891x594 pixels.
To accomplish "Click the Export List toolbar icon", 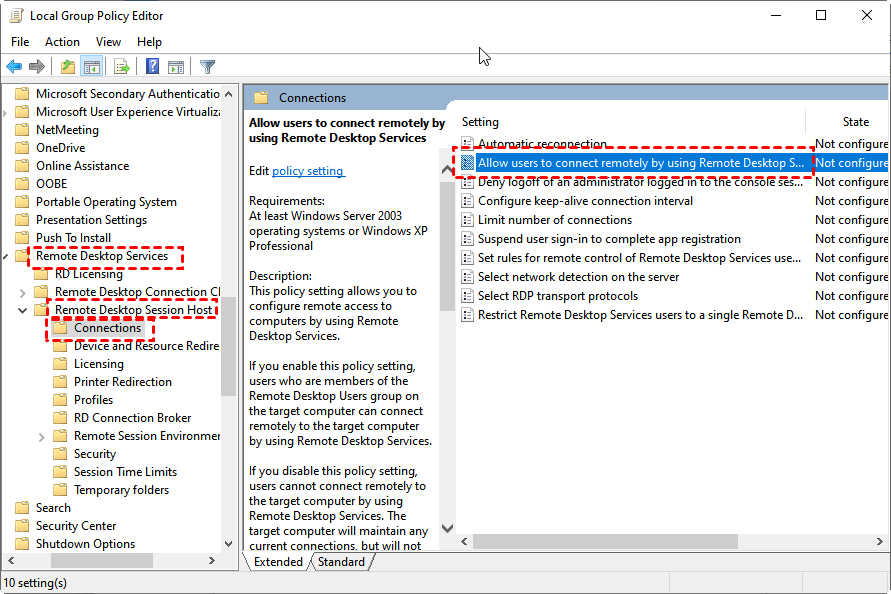I will point(122,67).
